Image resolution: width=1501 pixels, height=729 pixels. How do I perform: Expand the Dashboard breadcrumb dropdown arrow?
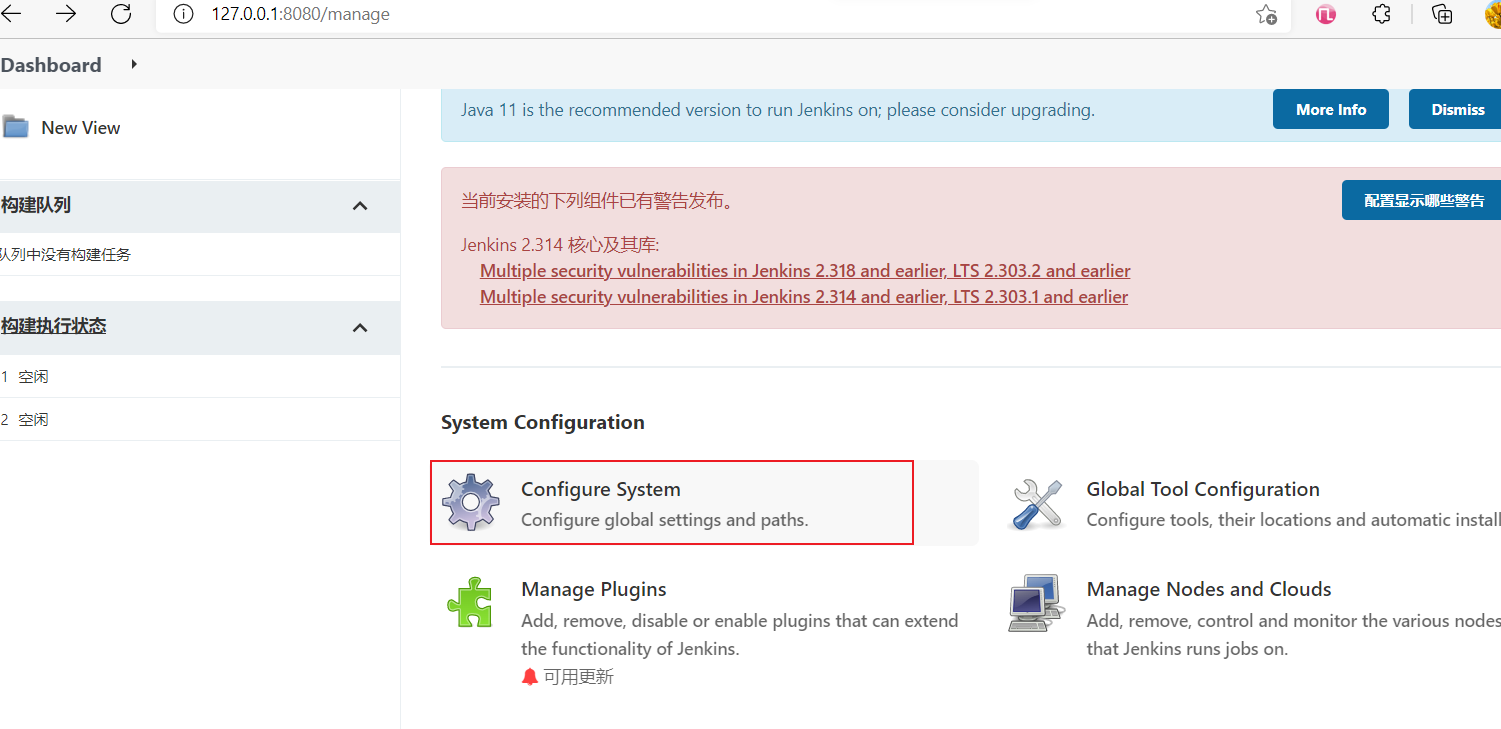tap(134, 65)
